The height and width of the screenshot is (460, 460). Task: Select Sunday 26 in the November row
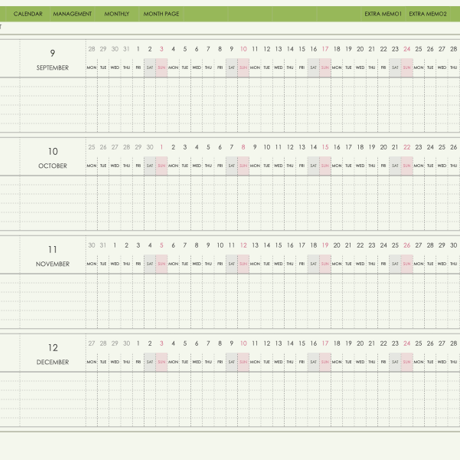[x=407, y=245]
